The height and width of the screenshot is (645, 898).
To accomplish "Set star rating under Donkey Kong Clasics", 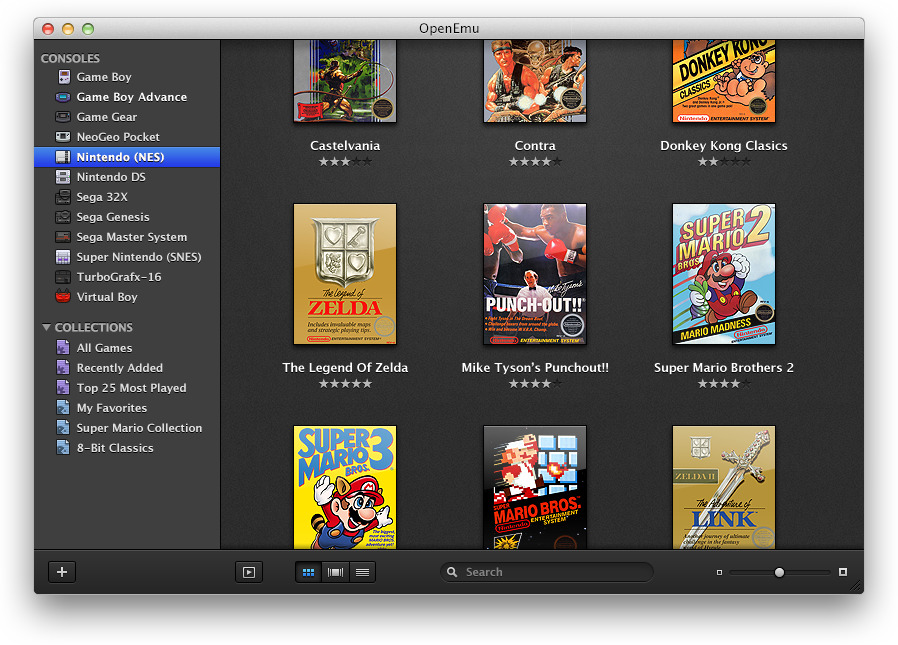I will [x=724, y=162].
